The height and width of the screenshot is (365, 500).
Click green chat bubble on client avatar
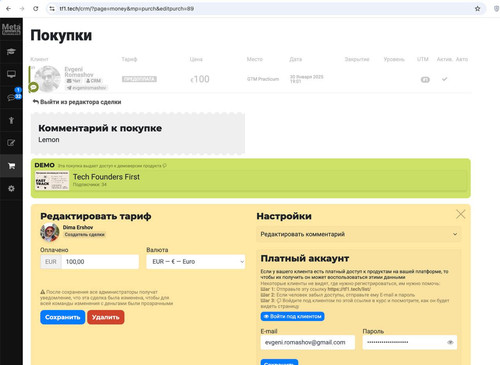coord(33,87)
